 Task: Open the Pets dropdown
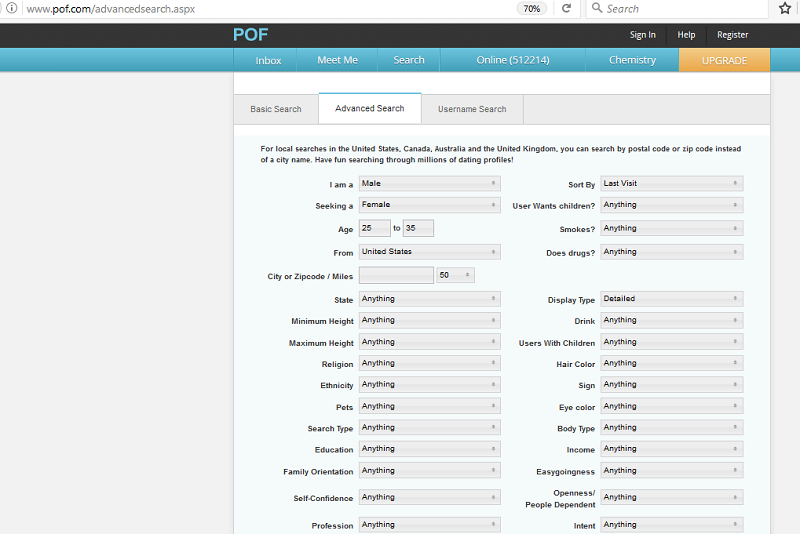click(x=430, y=406)
